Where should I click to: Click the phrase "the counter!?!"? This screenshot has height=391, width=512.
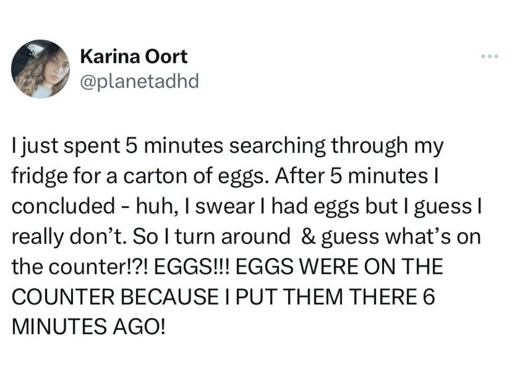tap(79, 267)
